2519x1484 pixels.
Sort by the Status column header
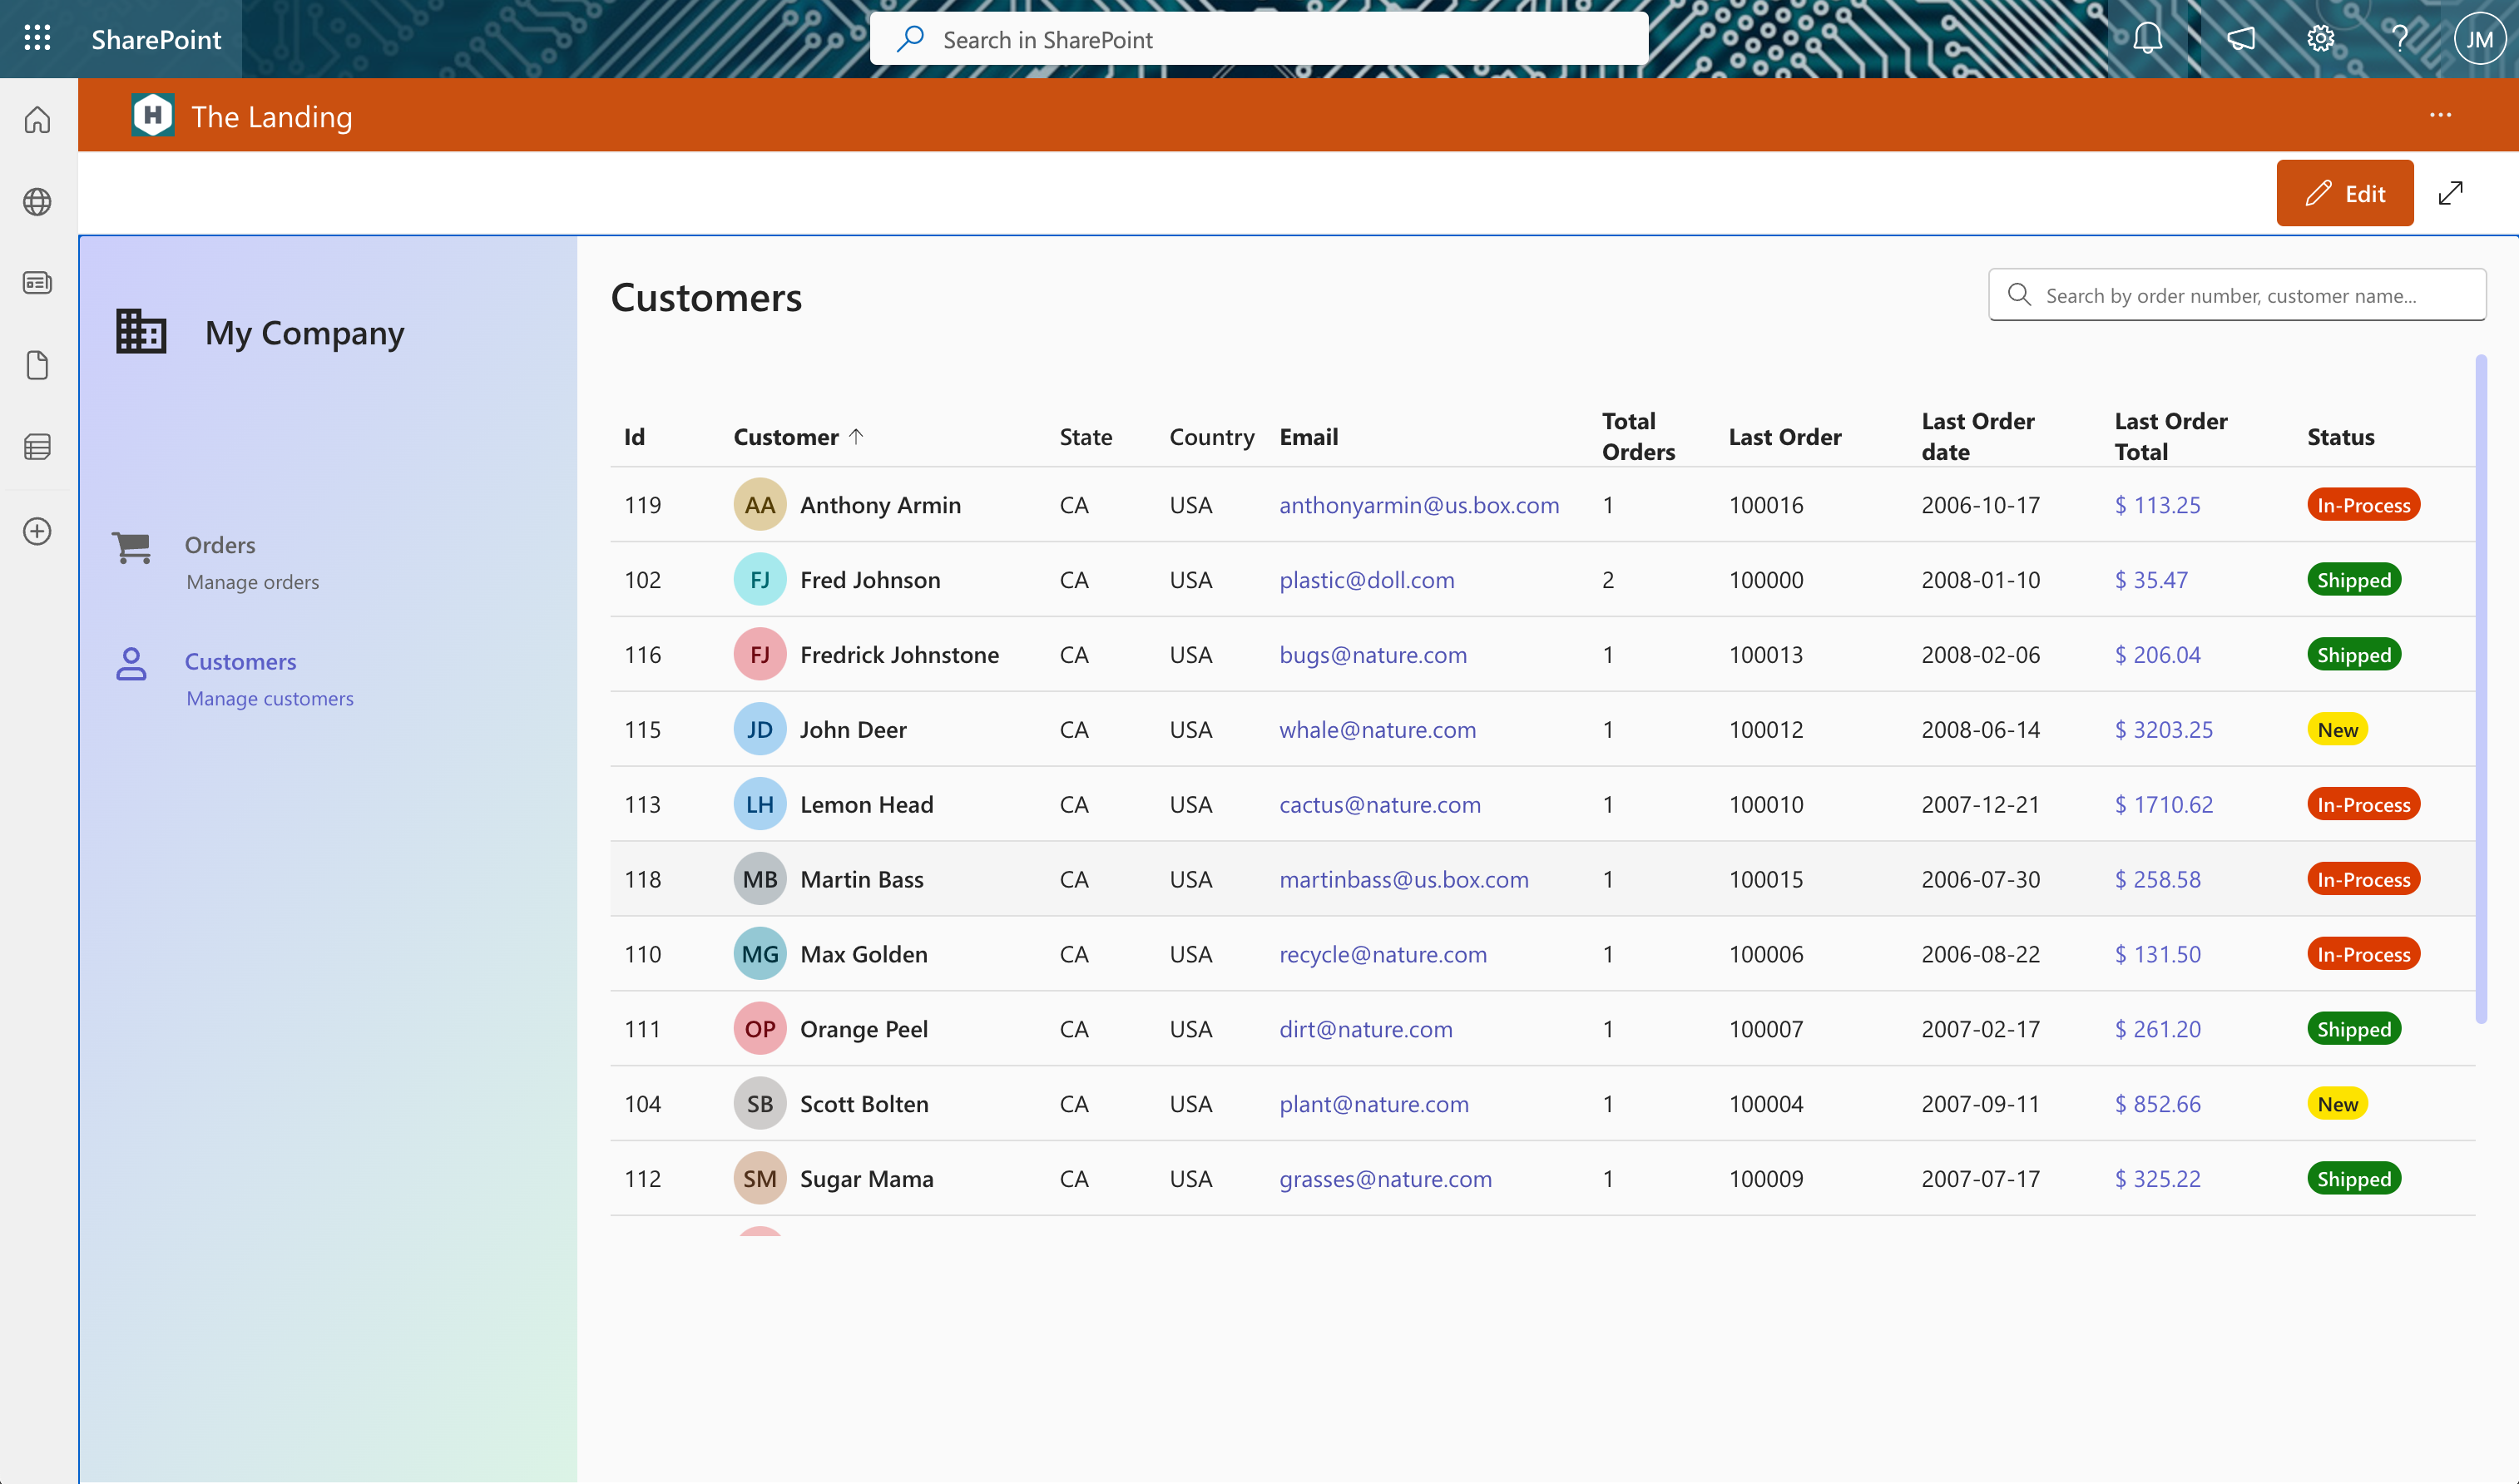2340,437
